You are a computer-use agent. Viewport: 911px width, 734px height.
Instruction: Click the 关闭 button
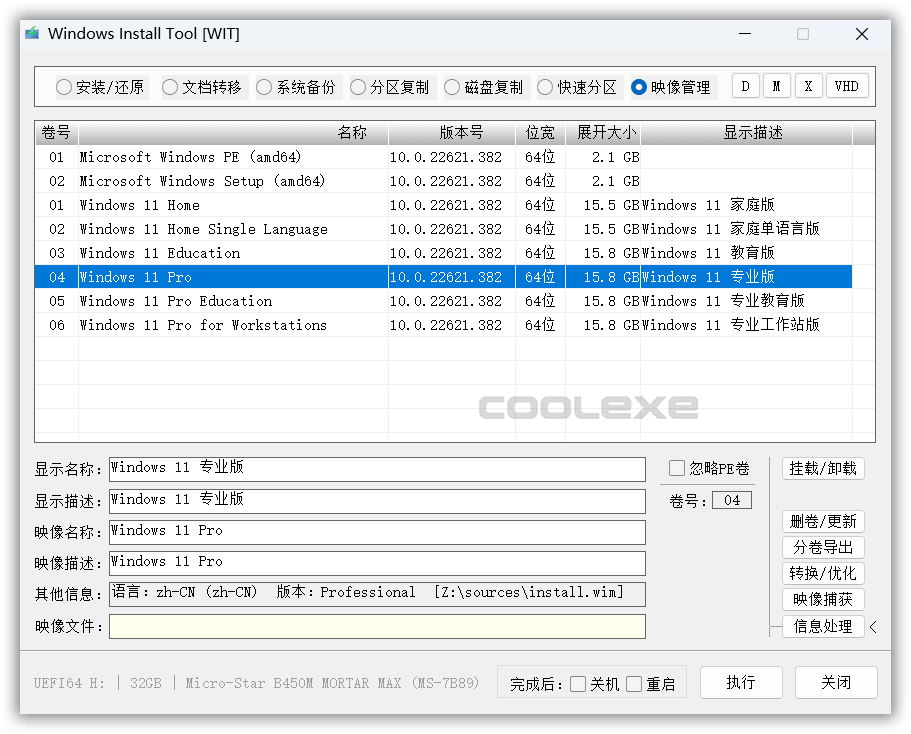pos(836,682)
